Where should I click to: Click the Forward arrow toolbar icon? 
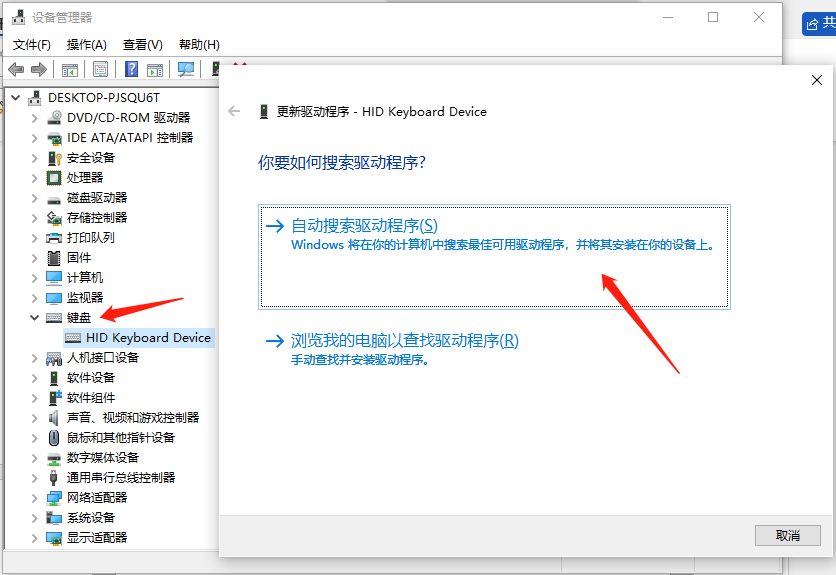coord(39,69)
